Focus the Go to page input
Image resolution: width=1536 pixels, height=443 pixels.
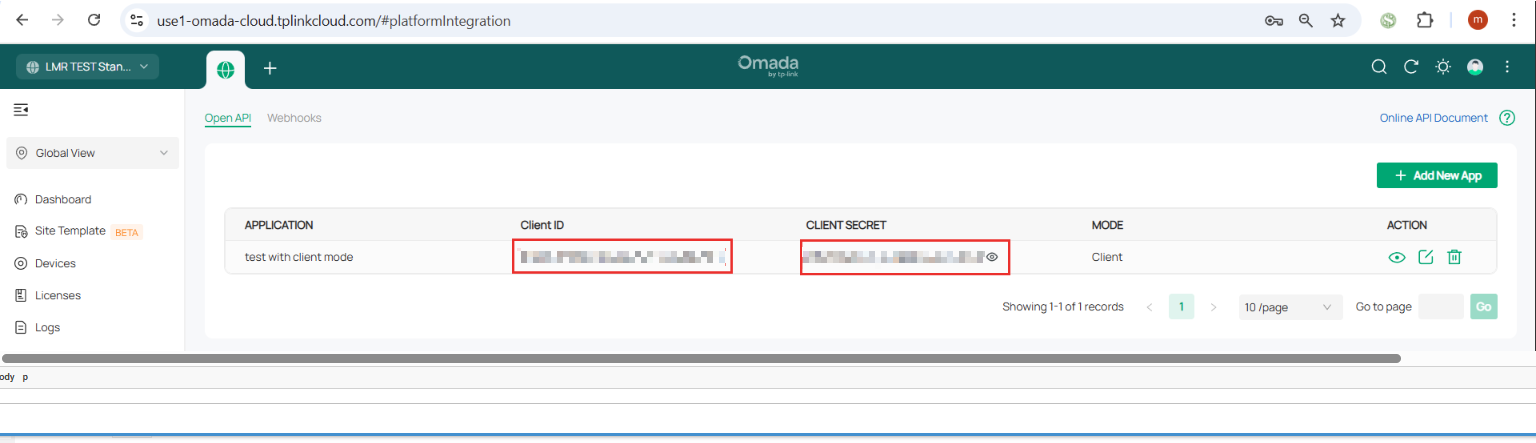1441,307
